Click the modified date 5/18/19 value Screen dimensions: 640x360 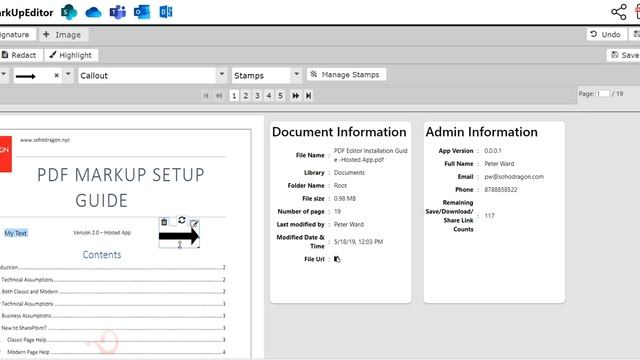coord(358,242)
